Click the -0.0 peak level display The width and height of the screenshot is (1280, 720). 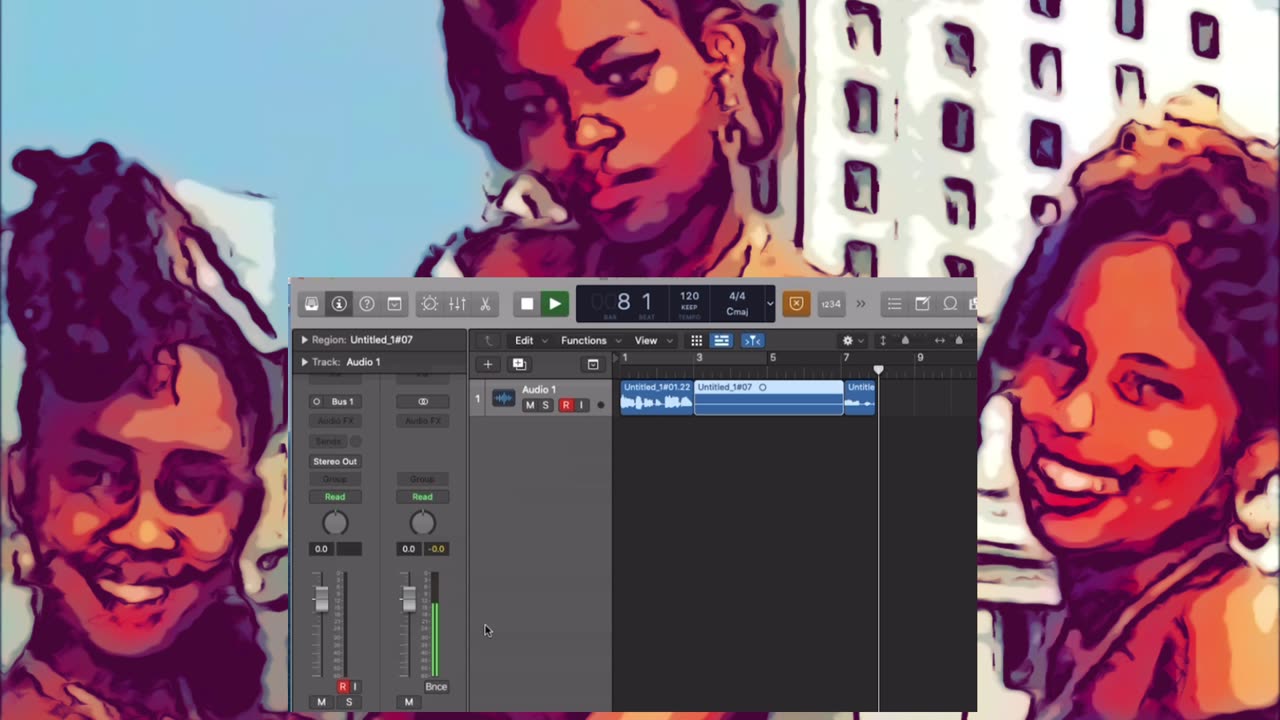pyautogui.click(x=437, y=549)
